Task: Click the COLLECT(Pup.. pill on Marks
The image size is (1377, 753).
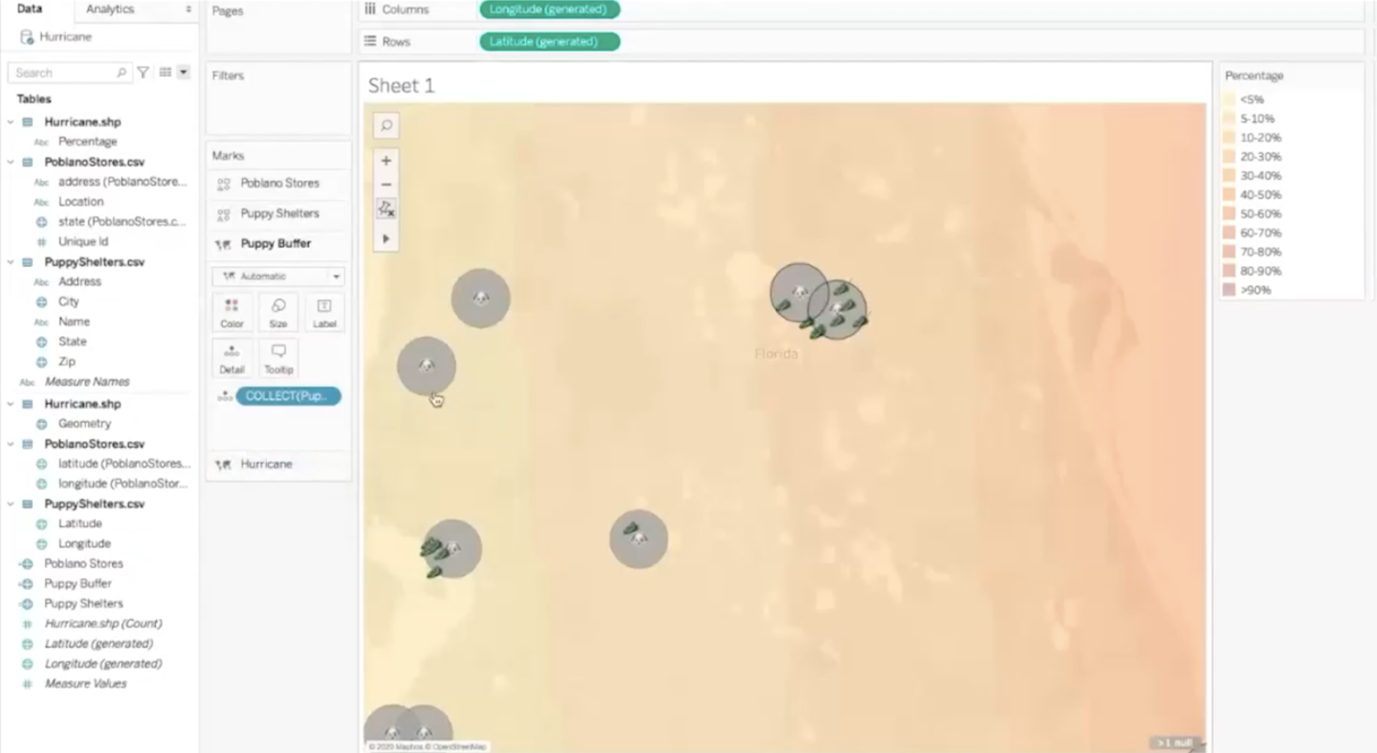Action: click(290, 396)
